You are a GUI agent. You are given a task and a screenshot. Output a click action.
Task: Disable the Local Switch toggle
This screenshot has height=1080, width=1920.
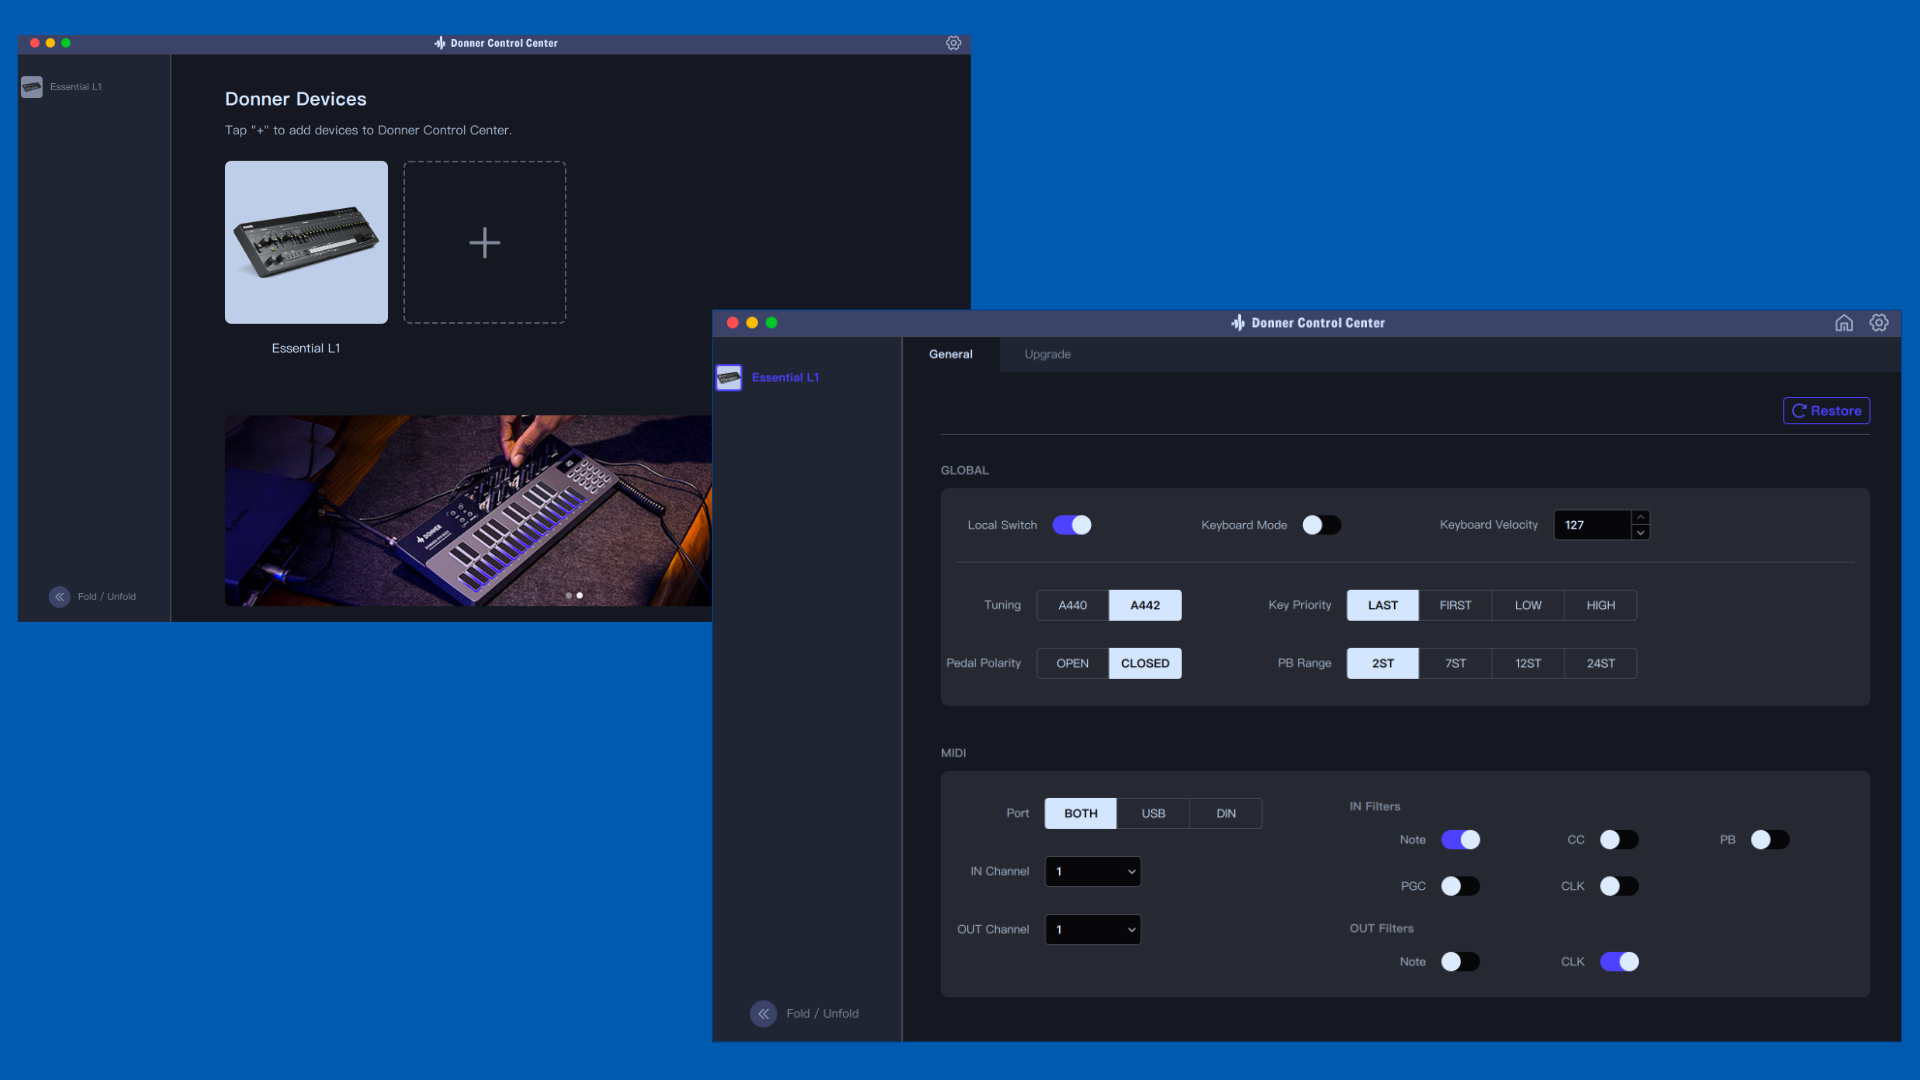coord(1072,525)
